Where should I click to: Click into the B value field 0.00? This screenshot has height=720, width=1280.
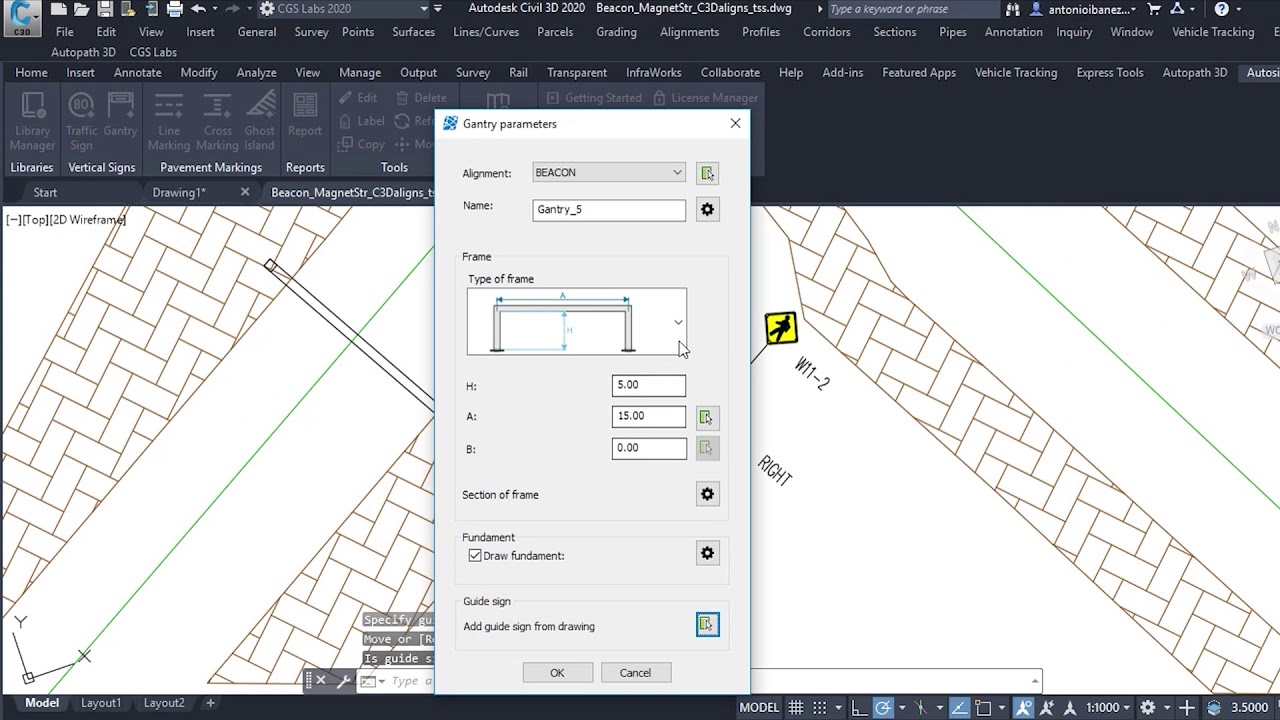[648, 448]
